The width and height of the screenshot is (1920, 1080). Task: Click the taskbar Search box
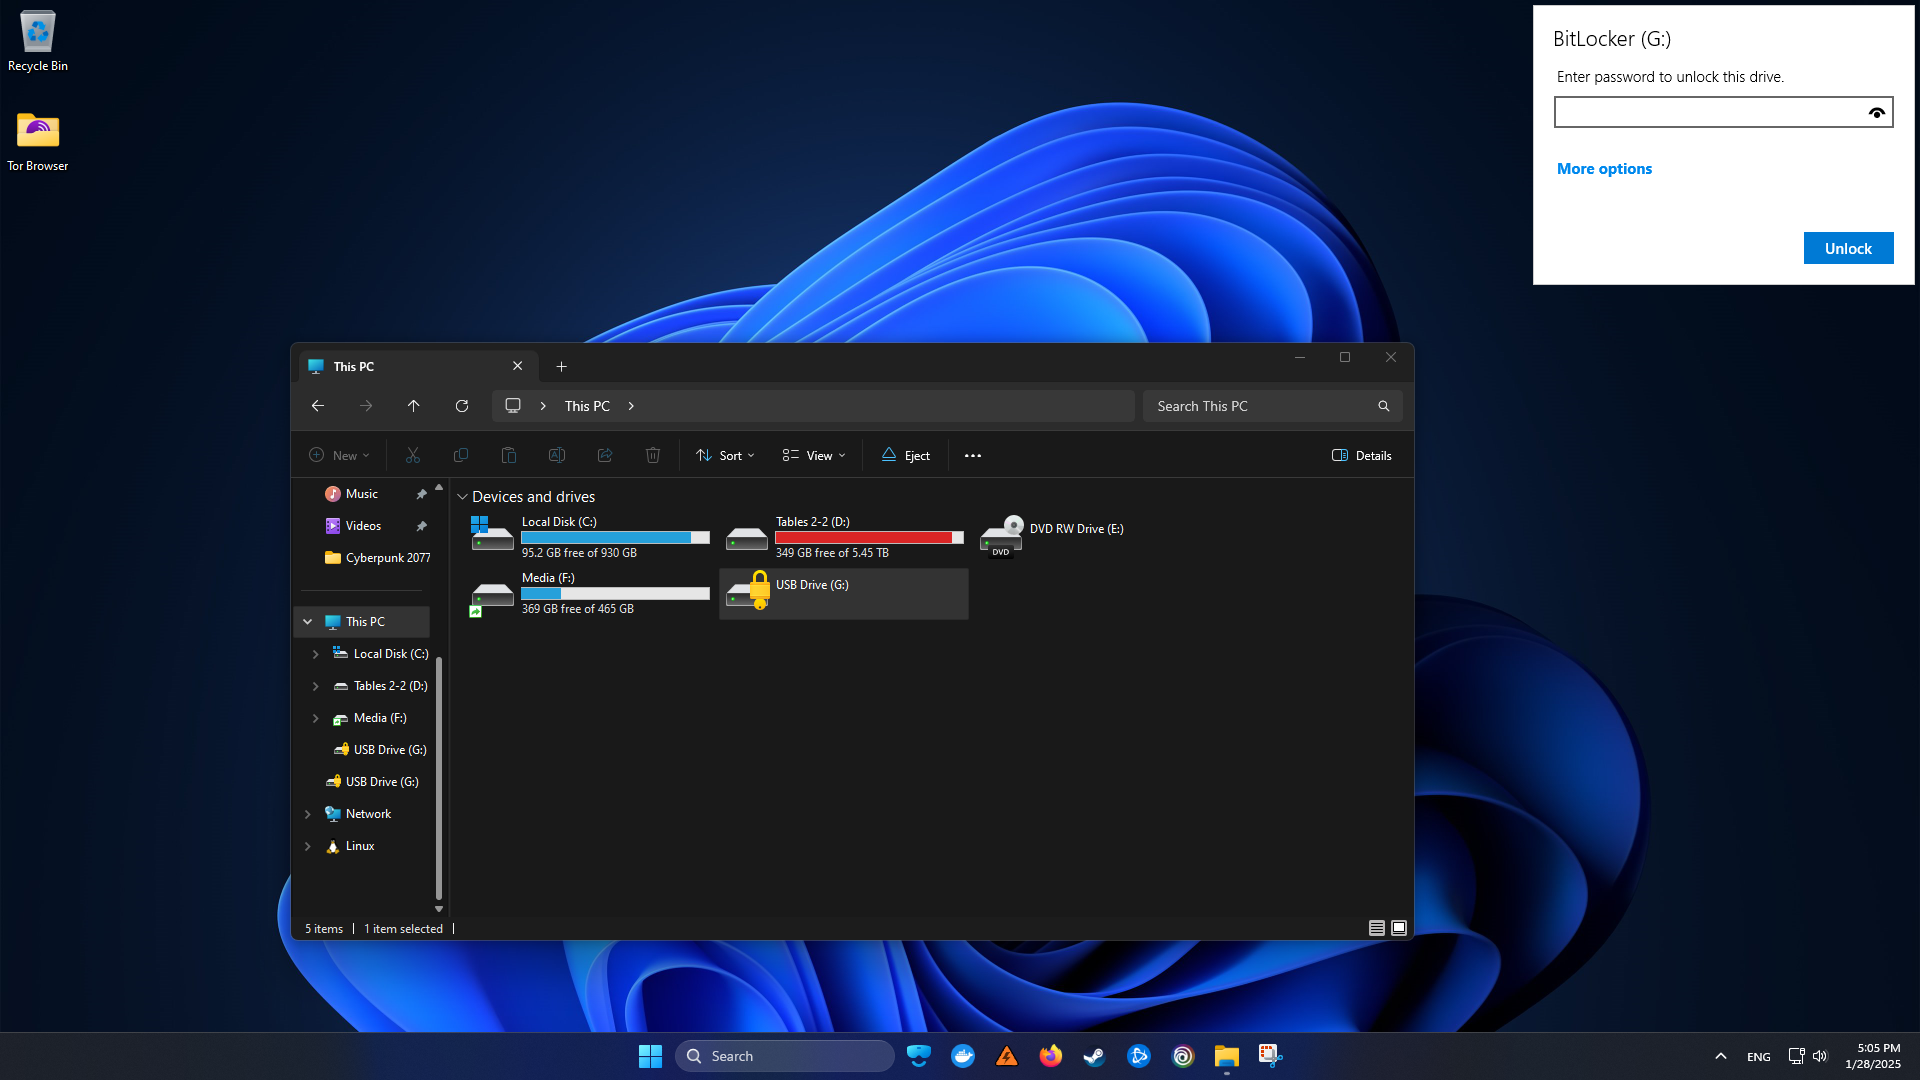[x=785, y=1056]
